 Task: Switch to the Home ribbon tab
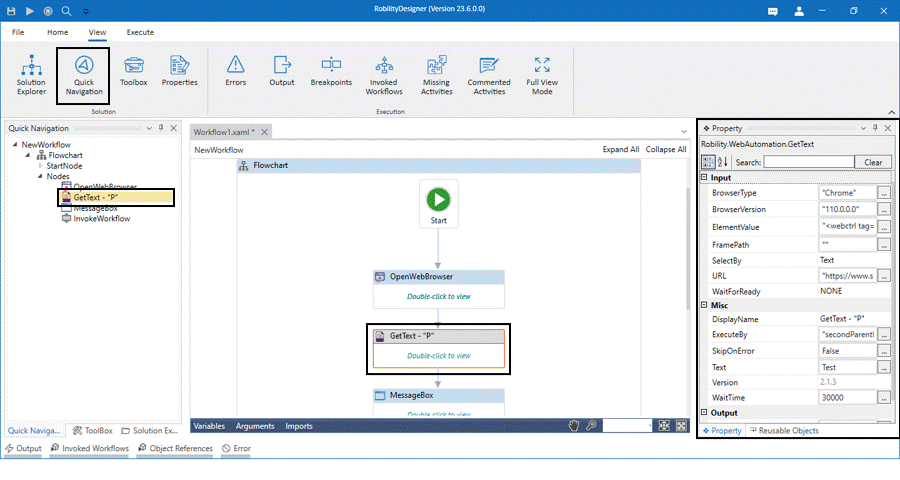click(x=57, y=32)
